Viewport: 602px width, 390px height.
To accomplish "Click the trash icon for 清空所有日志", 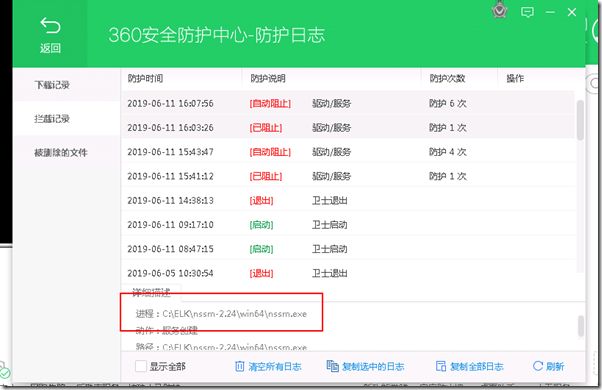I will point(239,366).
